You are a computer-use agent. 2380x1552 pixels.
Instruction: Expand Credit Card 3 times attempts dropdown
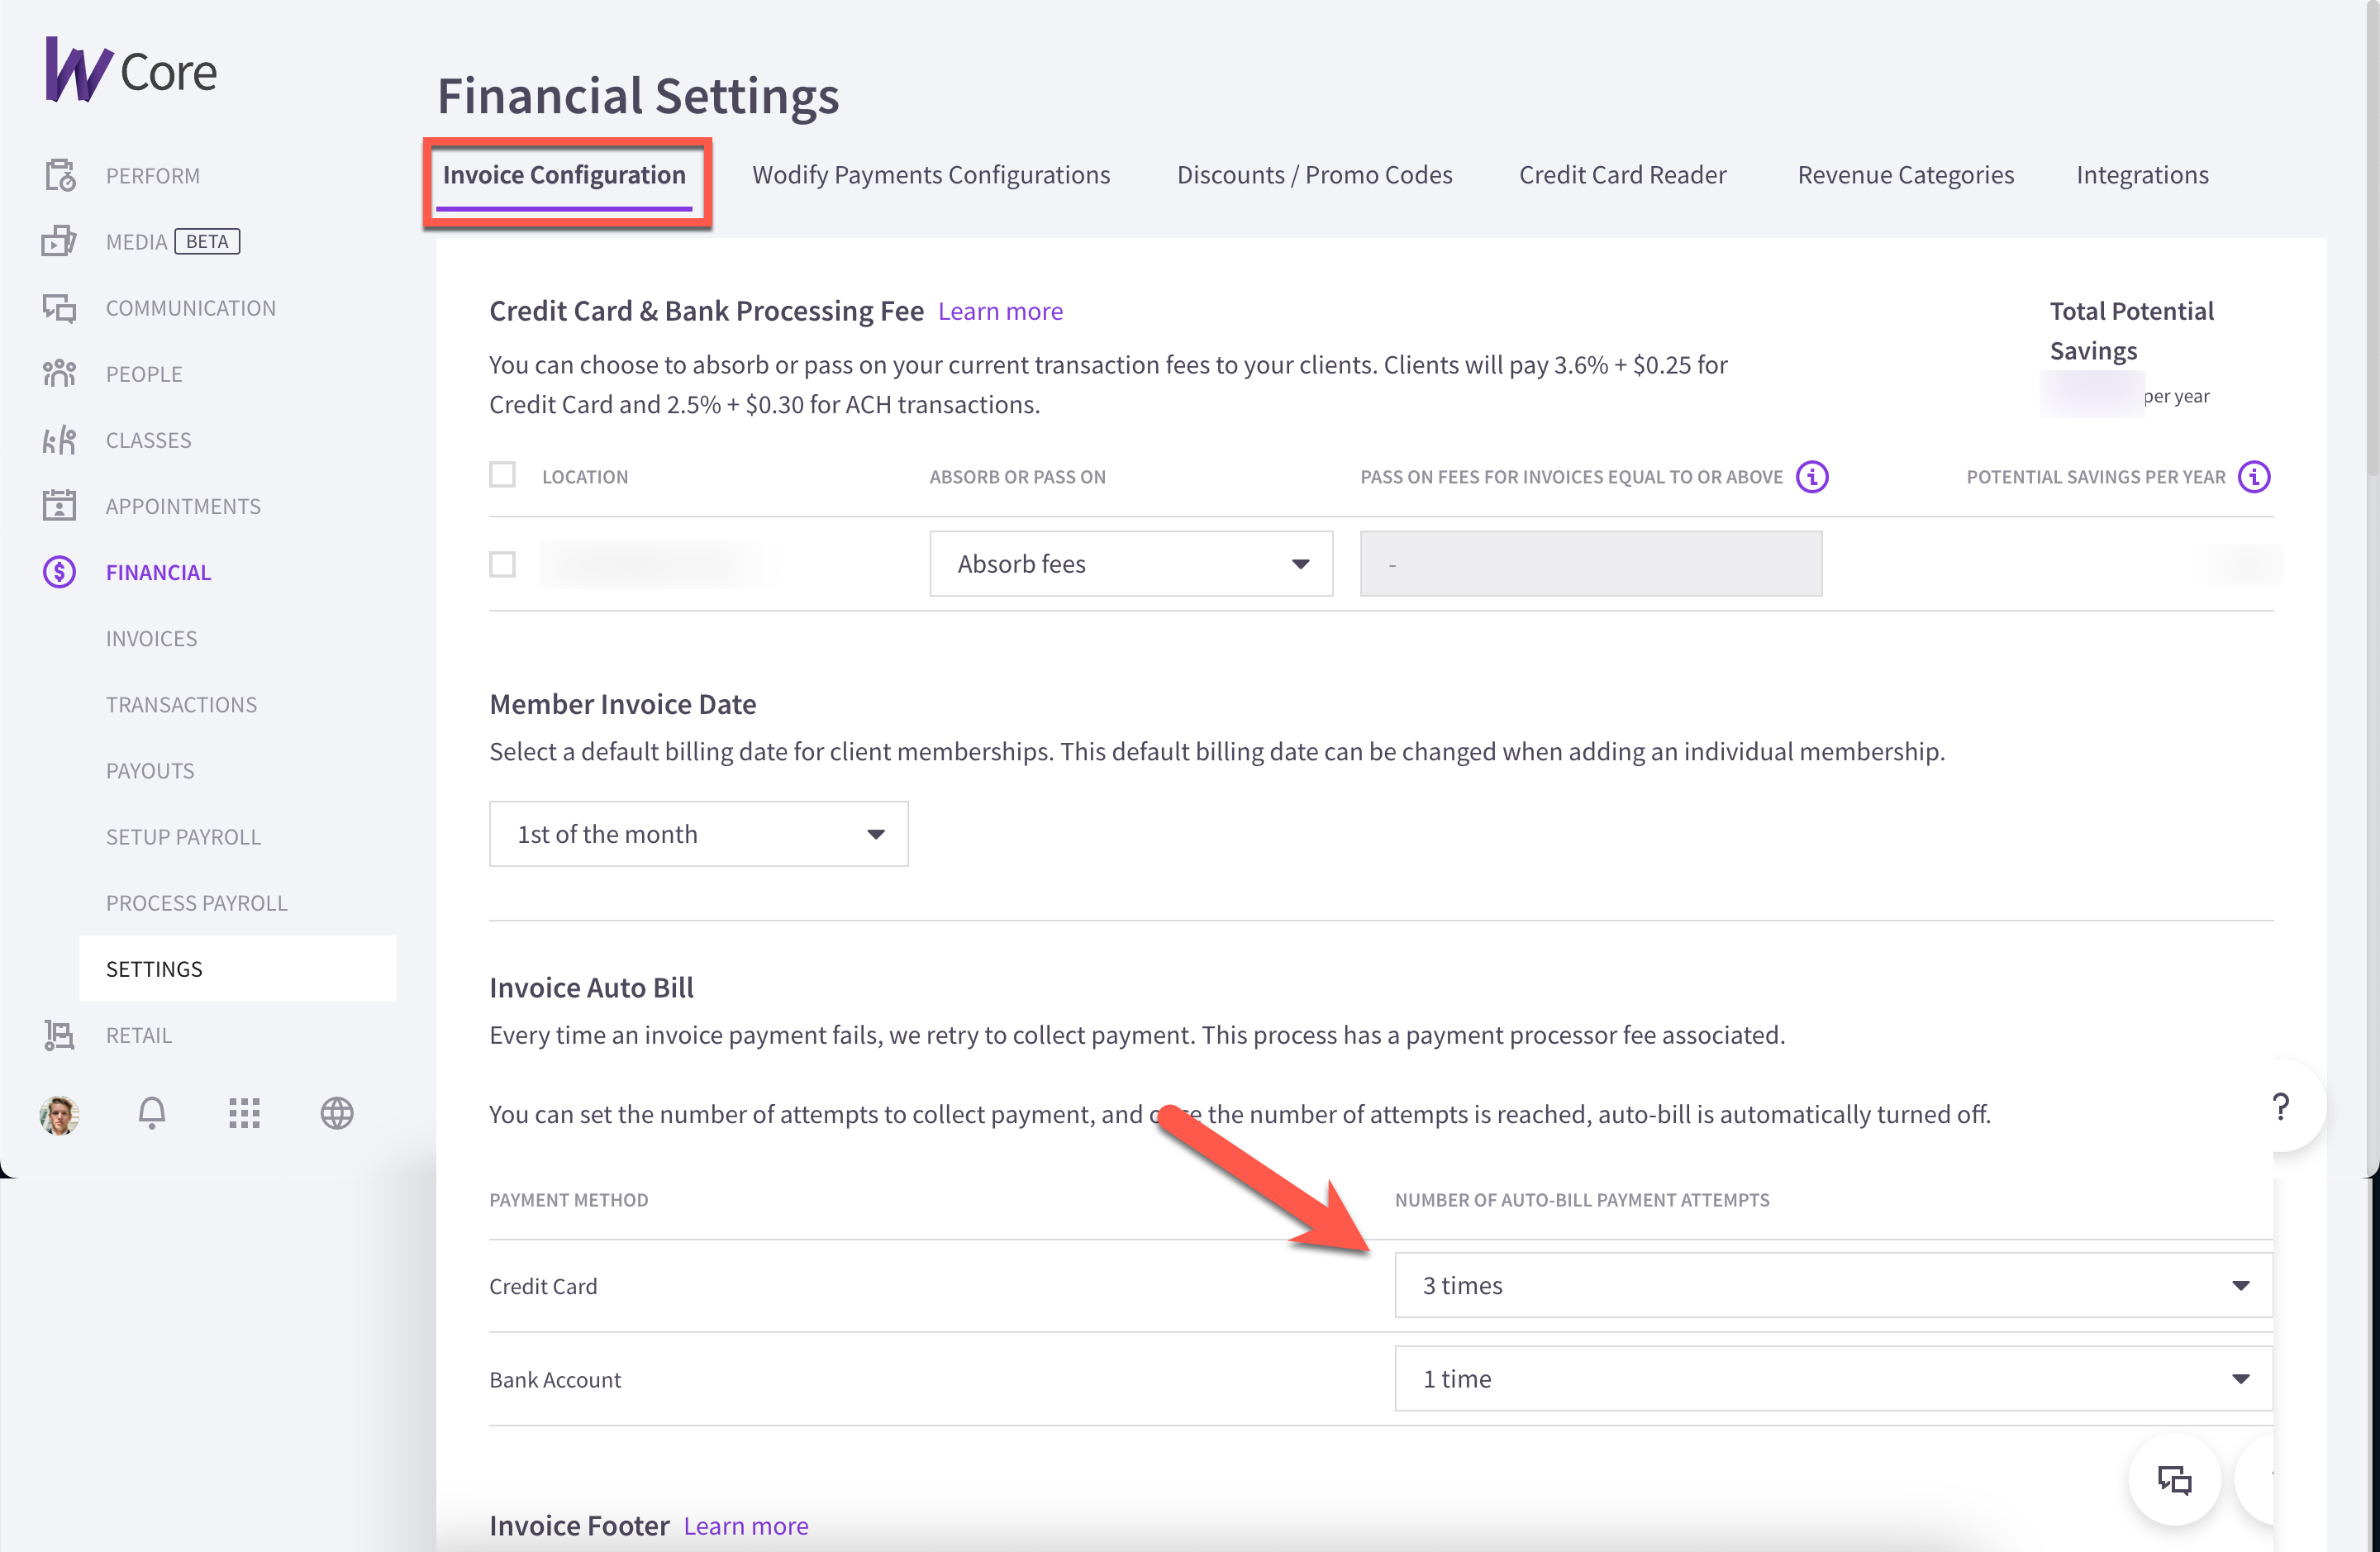click(1833, 1285)
